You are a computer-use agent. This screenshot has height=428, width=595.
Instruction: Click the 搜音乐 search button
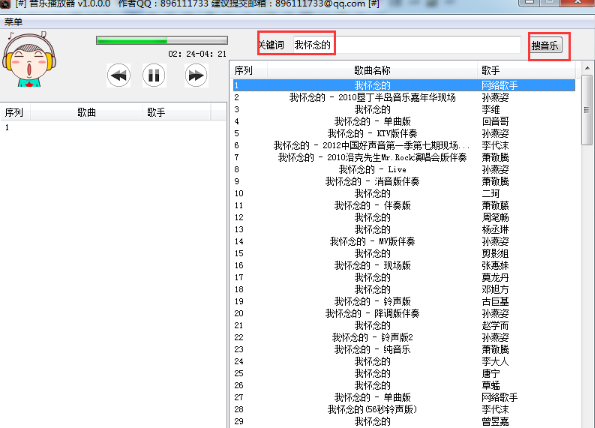coord(545,46)
